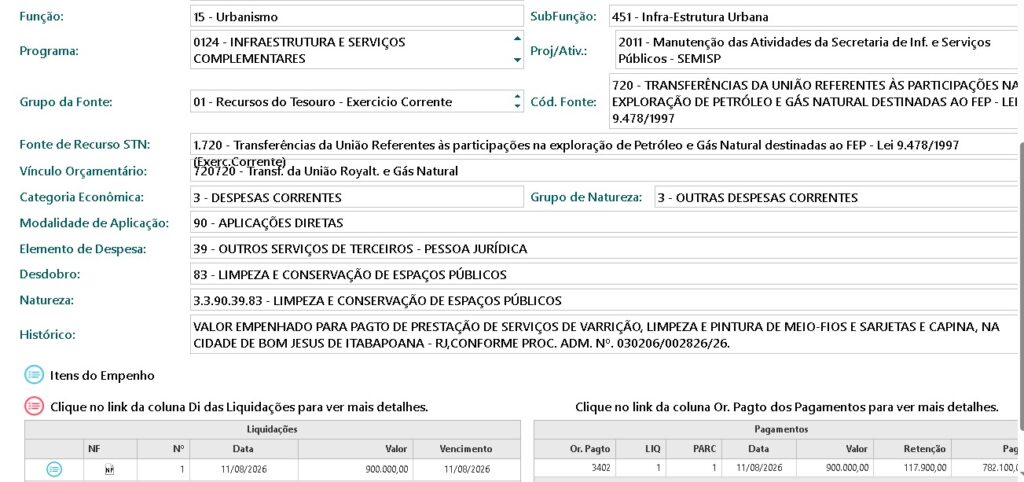Open the NF document icon in Liquidações row
The width and height of the screenshot is (1024, 482).
110,469
